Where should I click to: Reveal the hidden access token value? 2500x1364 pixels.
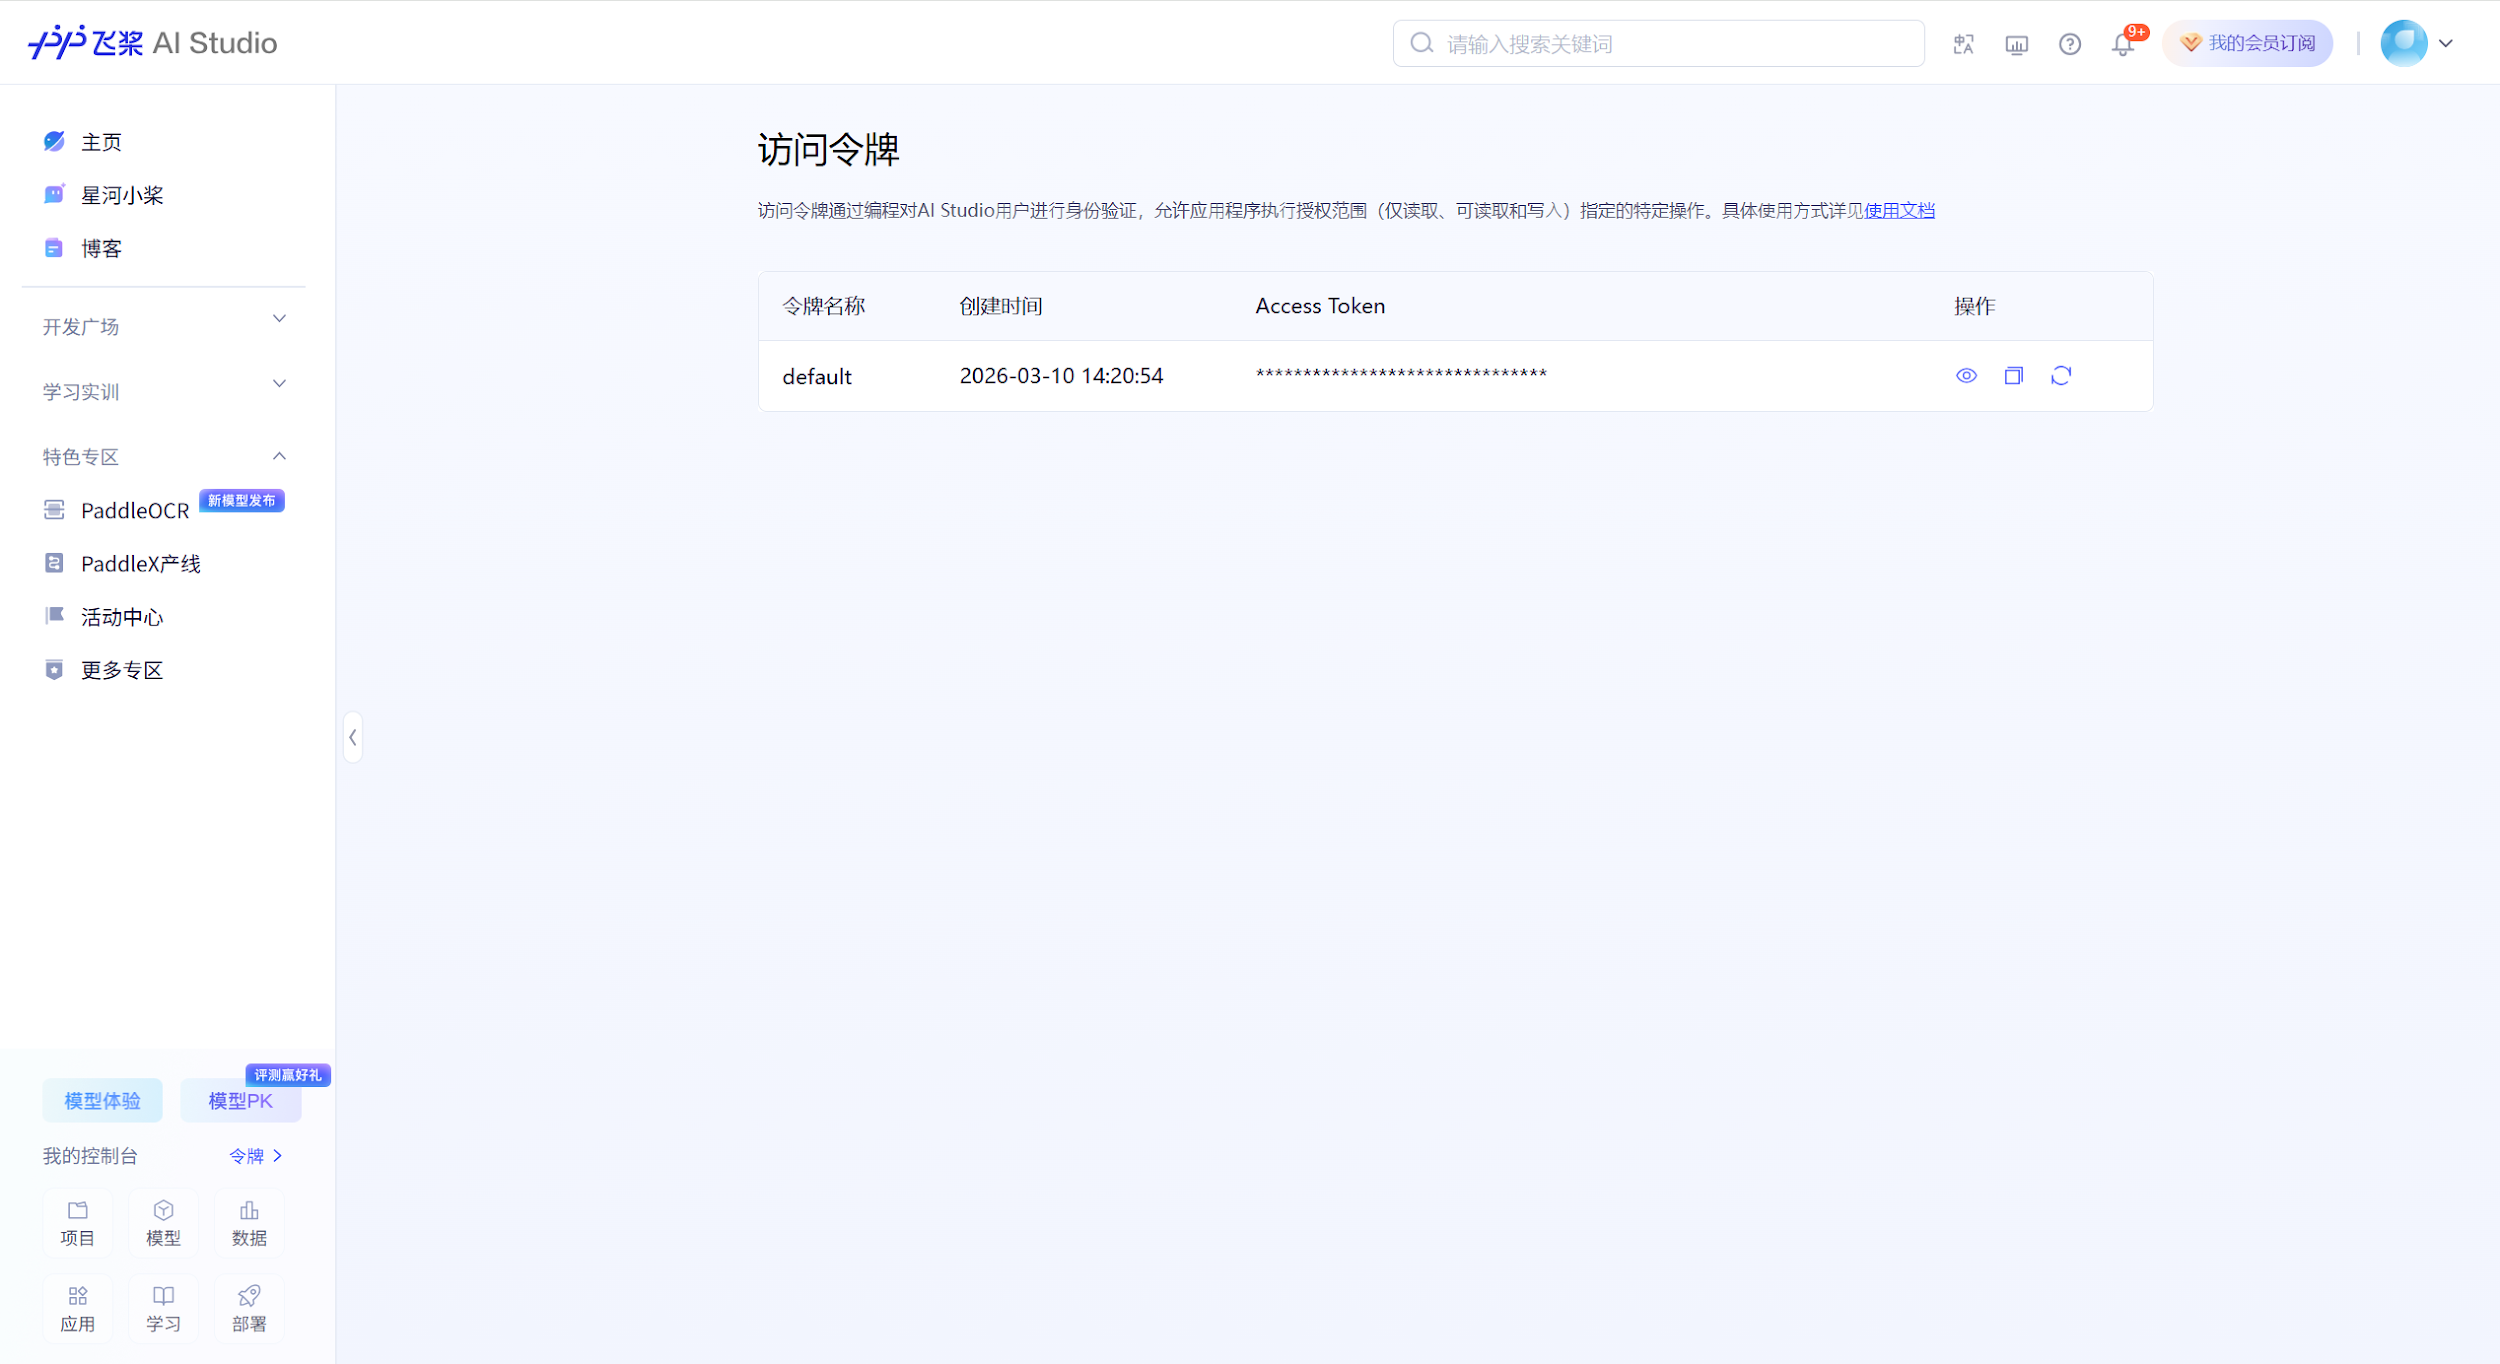(1966, 375)
